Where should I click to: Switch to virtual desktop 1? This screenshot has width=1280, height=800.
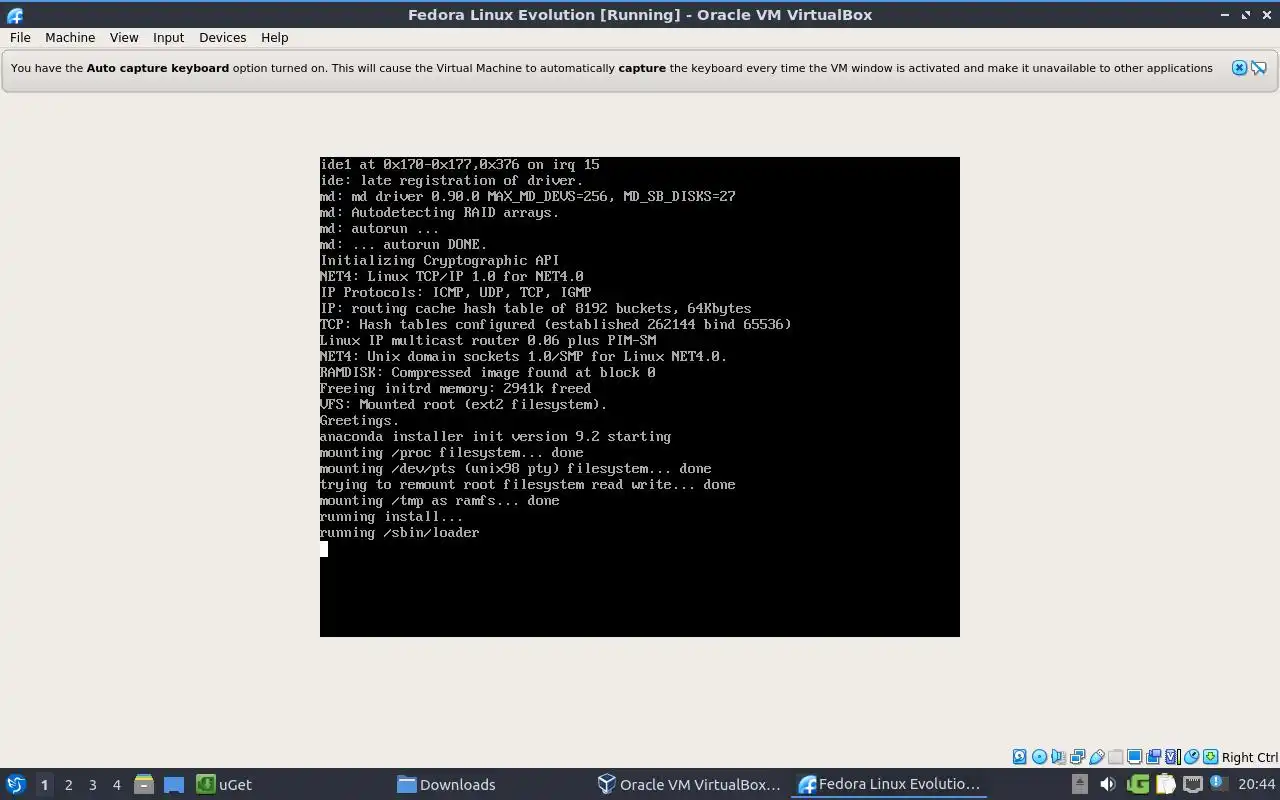44,784
